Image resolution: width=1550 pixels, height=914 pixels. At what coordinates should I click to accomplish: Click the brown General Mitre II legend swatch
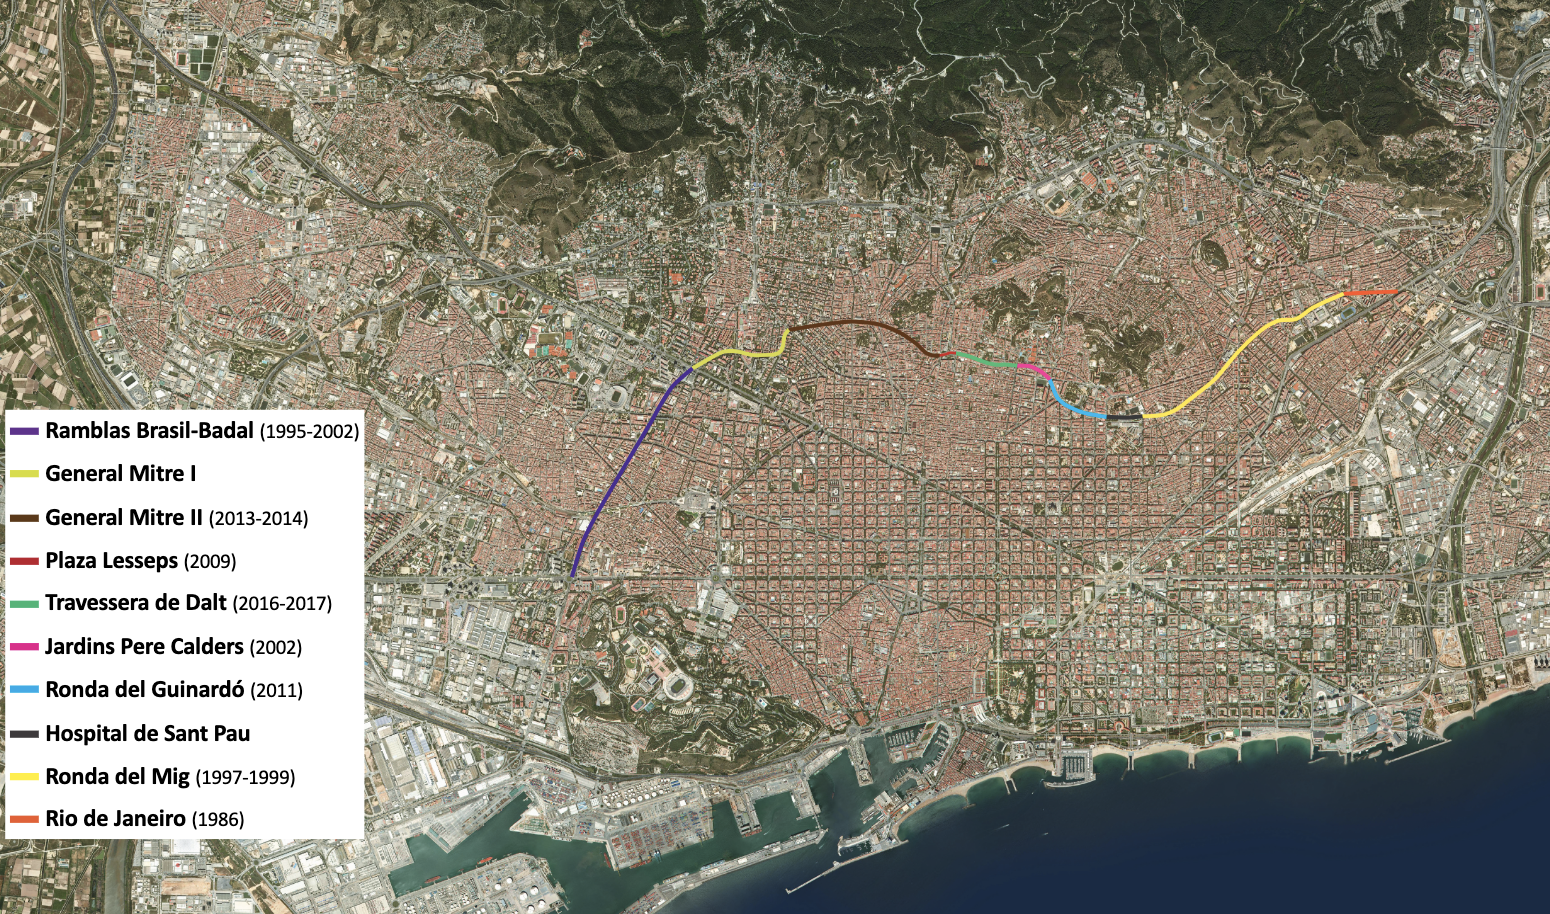coord(24,519)
